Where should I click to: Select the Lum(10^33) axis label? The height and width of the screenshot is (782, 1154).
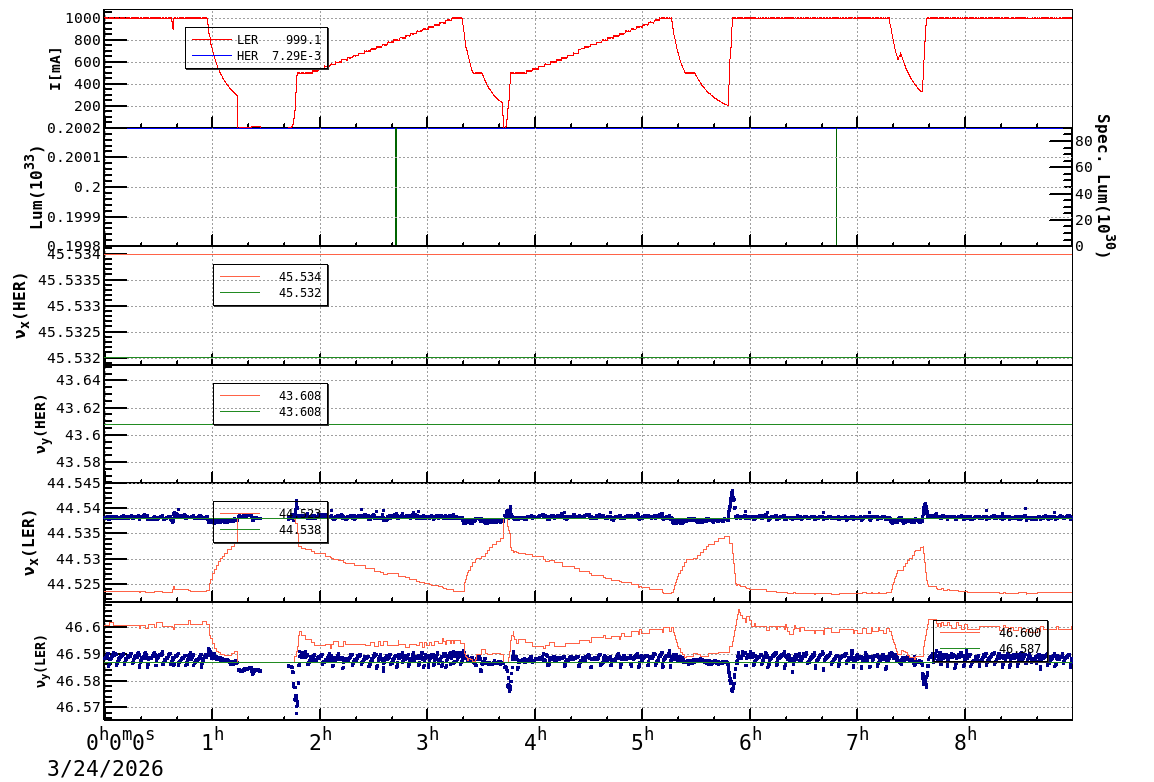[x=35, y=188]
